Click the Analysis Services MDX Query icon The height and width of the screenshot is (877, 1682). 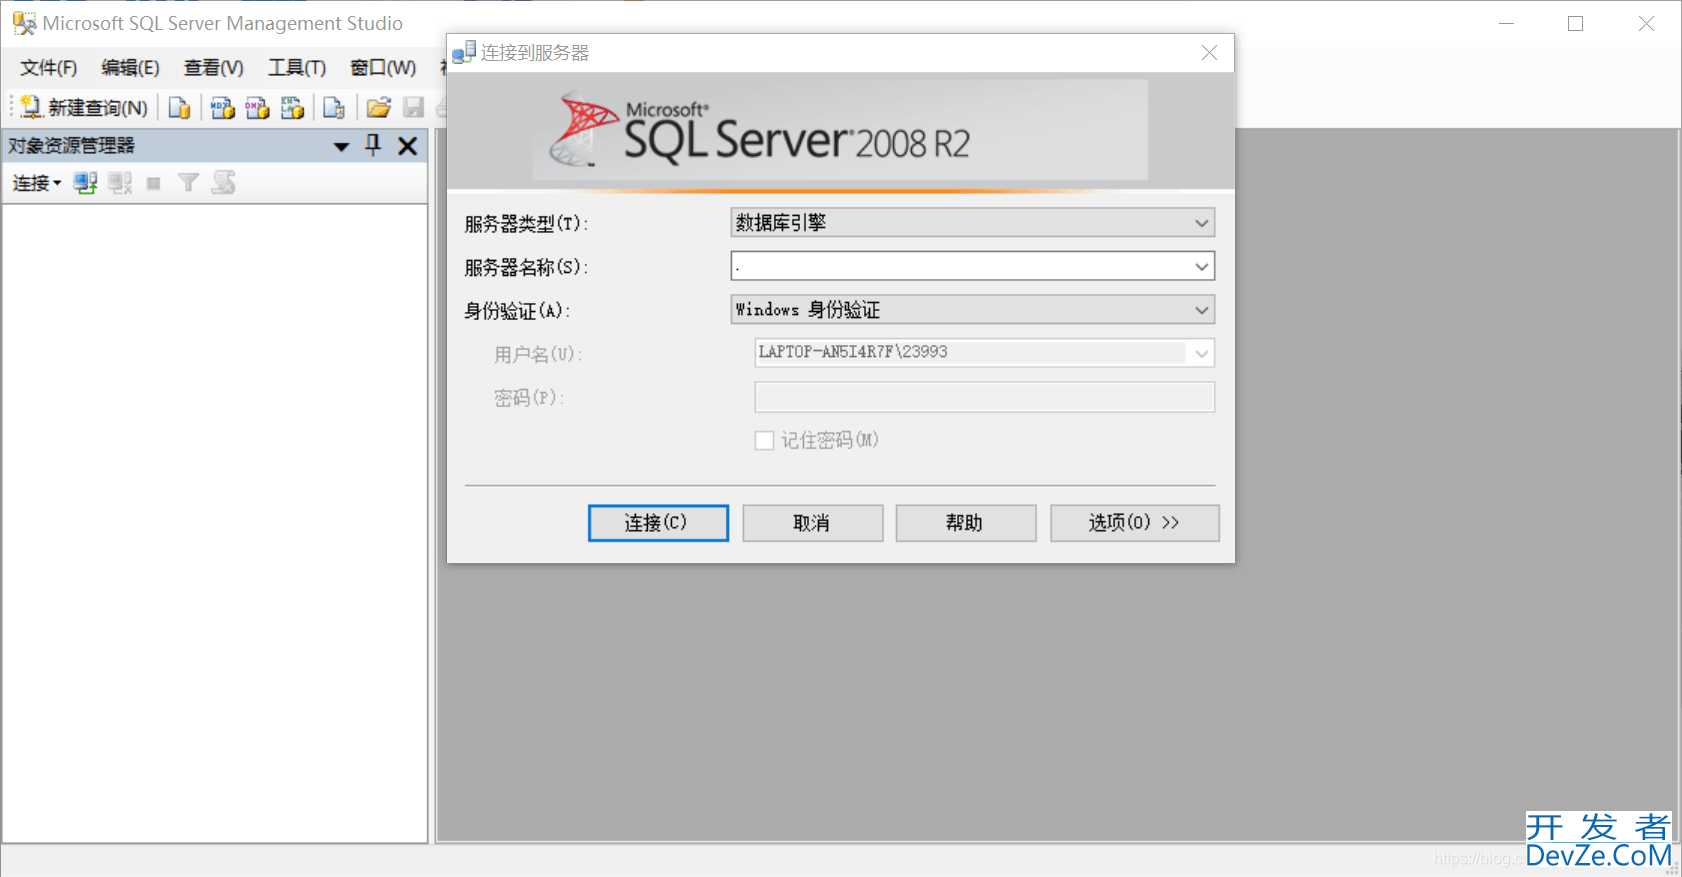tap(222, 107)
